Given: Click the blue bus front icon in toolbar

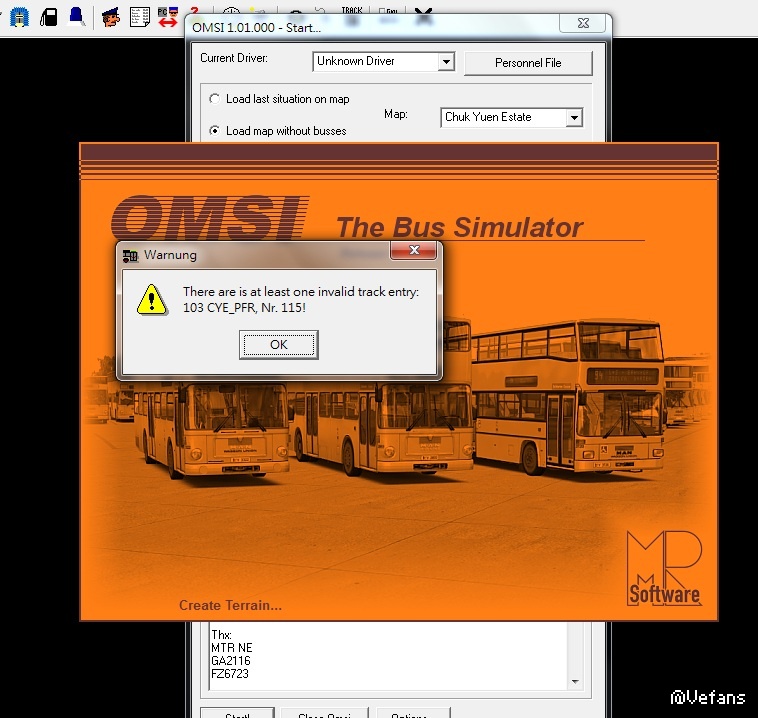Looking at the screenshot, I should point(20,17).
